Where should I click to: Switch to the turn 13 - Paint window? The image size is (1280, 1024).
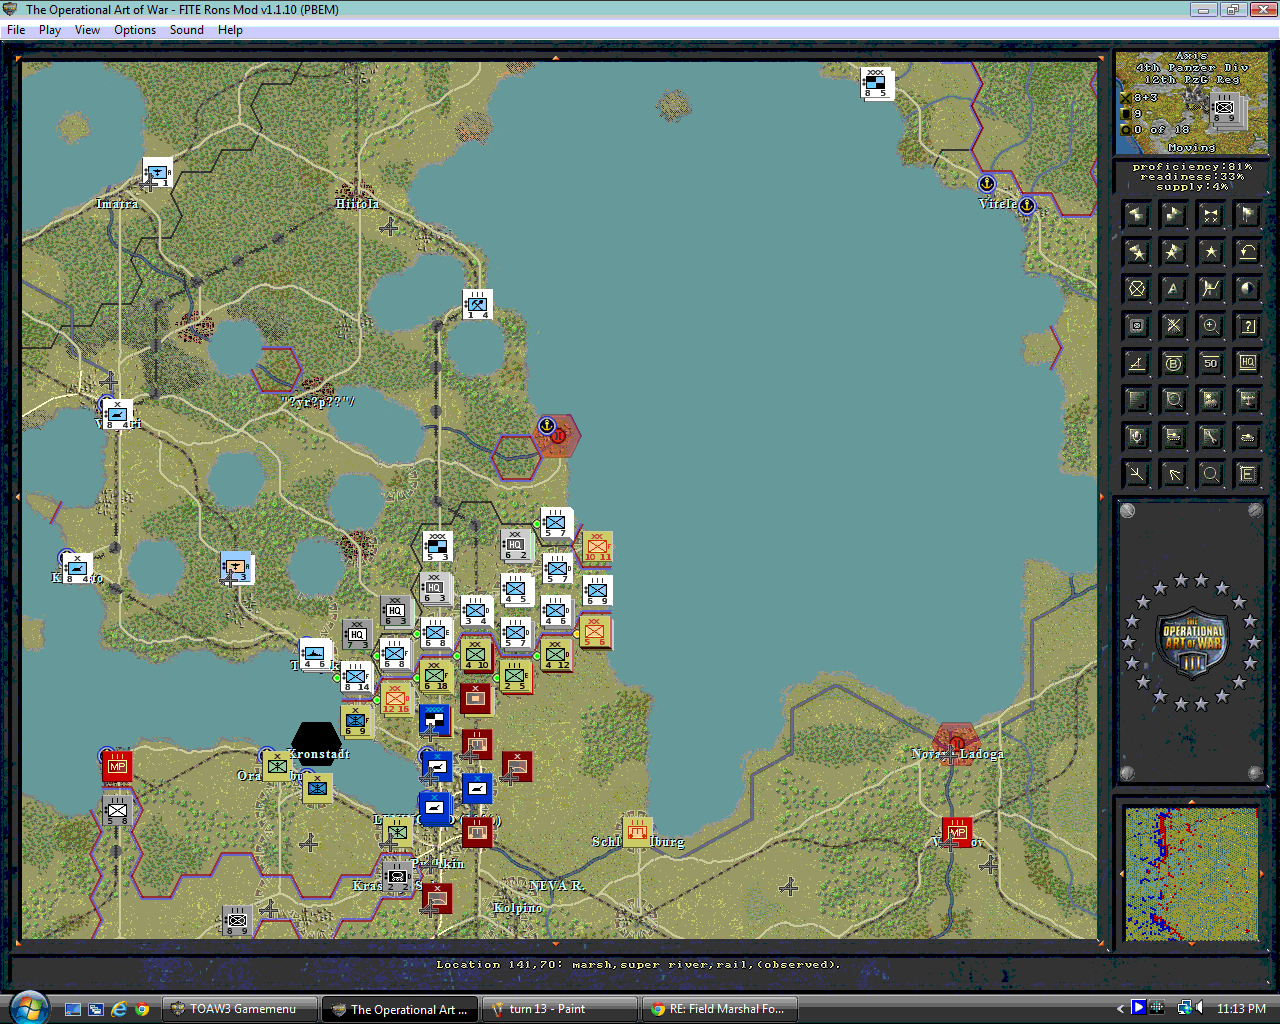tap(560, 1009)
